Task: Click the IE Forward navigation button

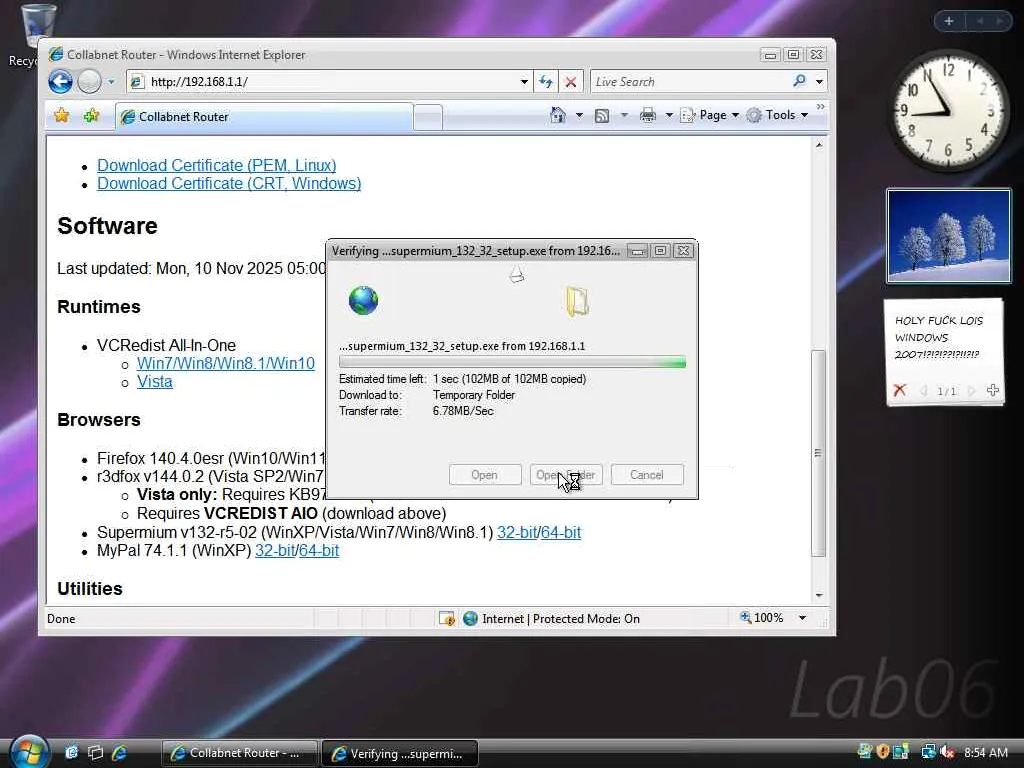Action: pyautogui.click(x=89, y=82)
